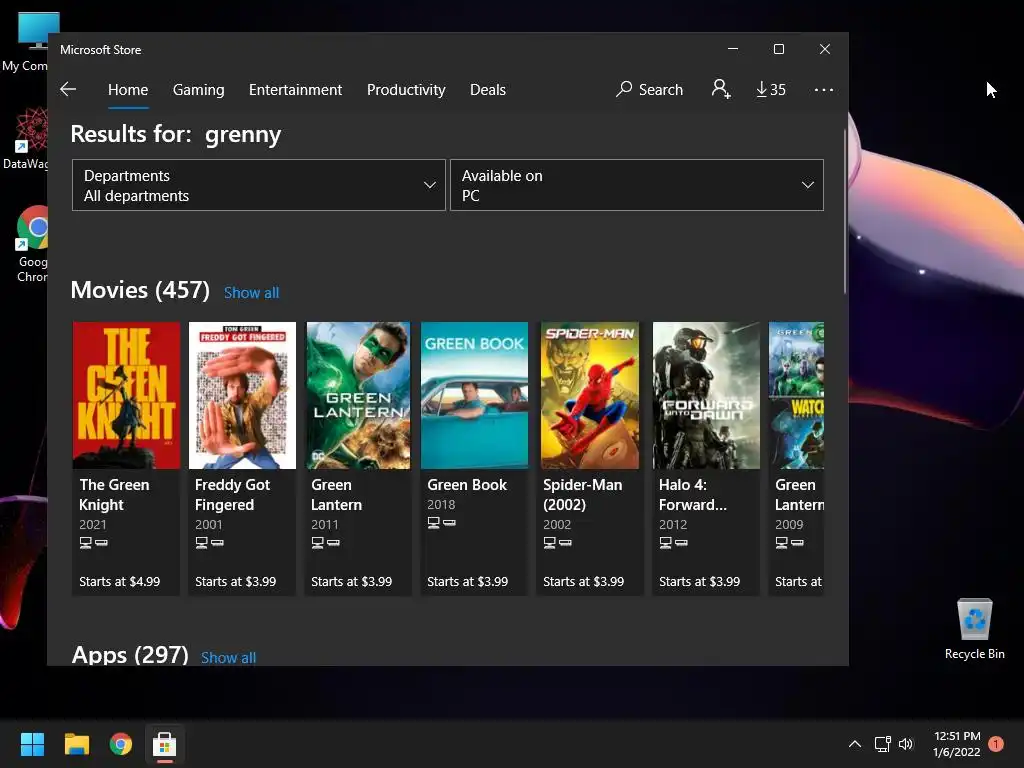Open the Productivity tab
The image size is (1024, 768).
pyautogui.click(x=406, y=89)
